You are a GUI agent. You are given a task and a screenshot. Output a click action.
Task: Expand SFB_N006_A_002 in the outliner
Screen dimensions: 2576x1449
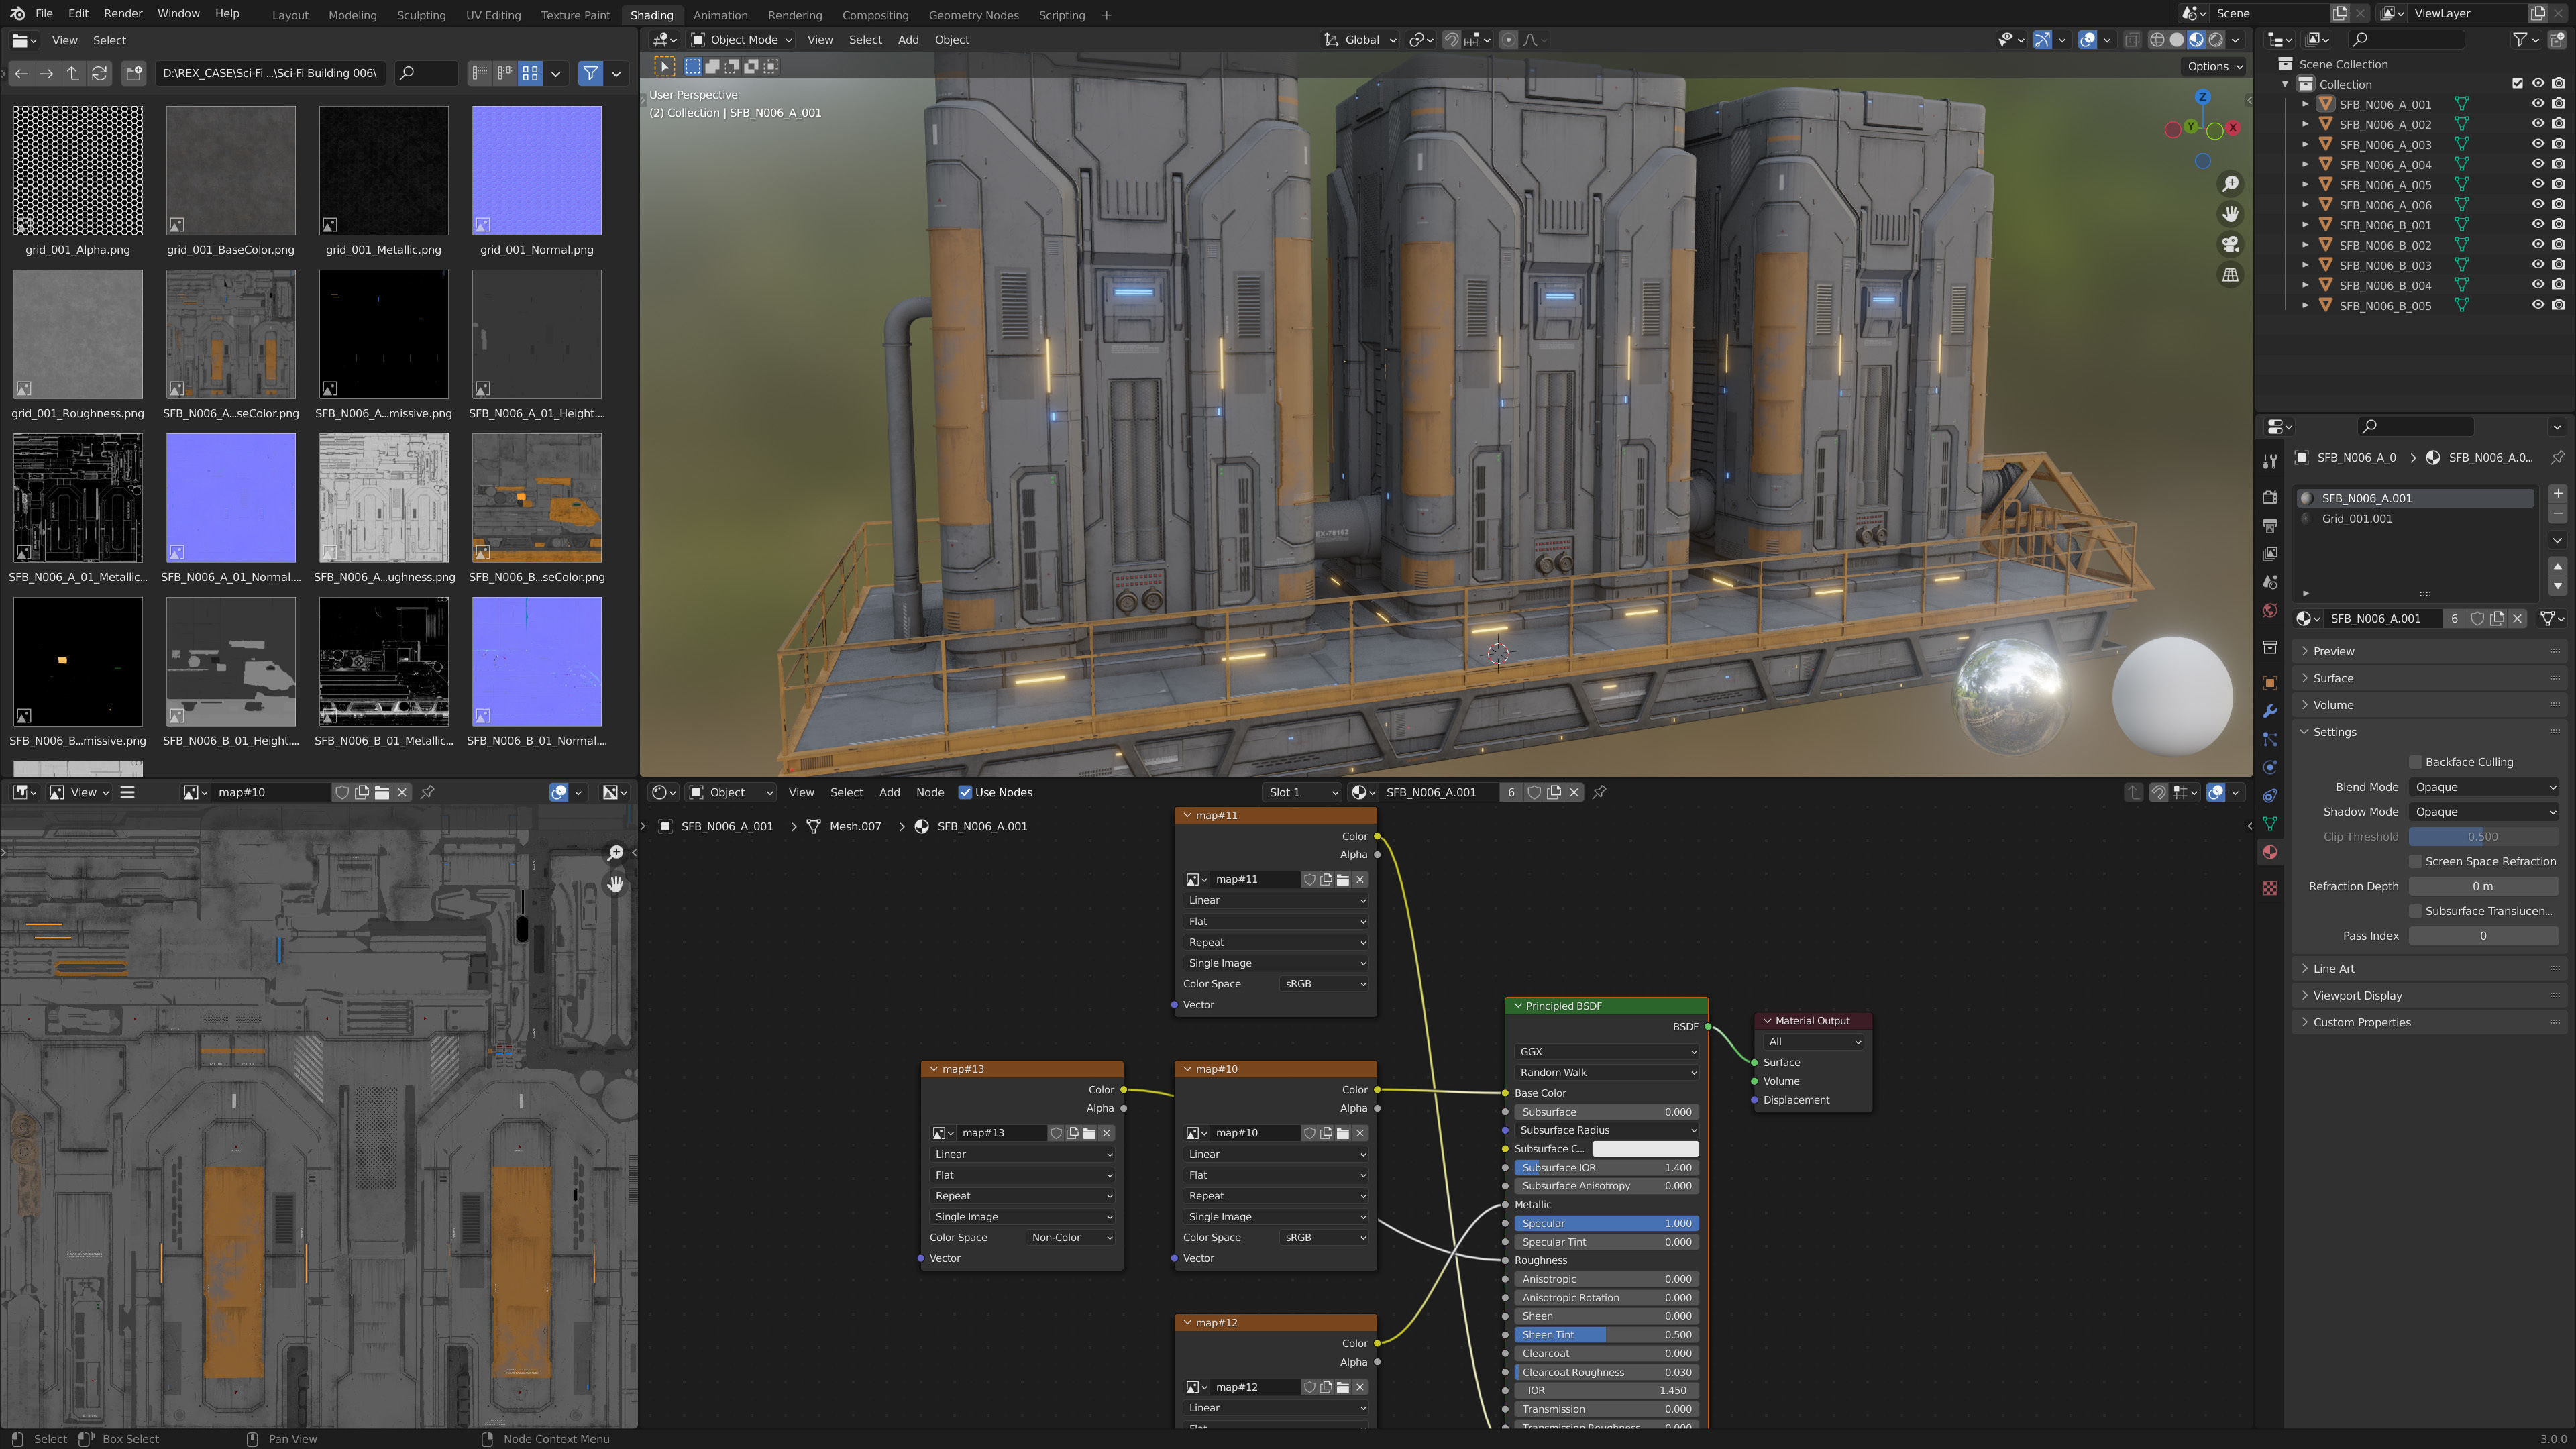point(2305,124)
